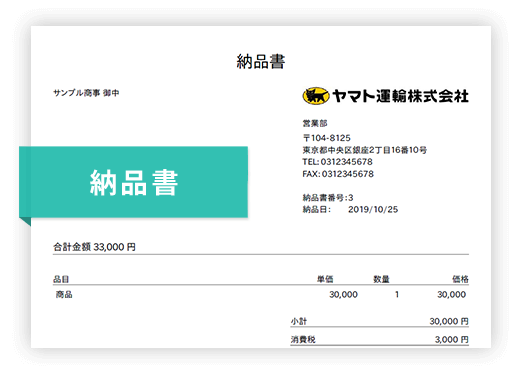Click the 納品日 label
The image size is (512, 377).
316,210
